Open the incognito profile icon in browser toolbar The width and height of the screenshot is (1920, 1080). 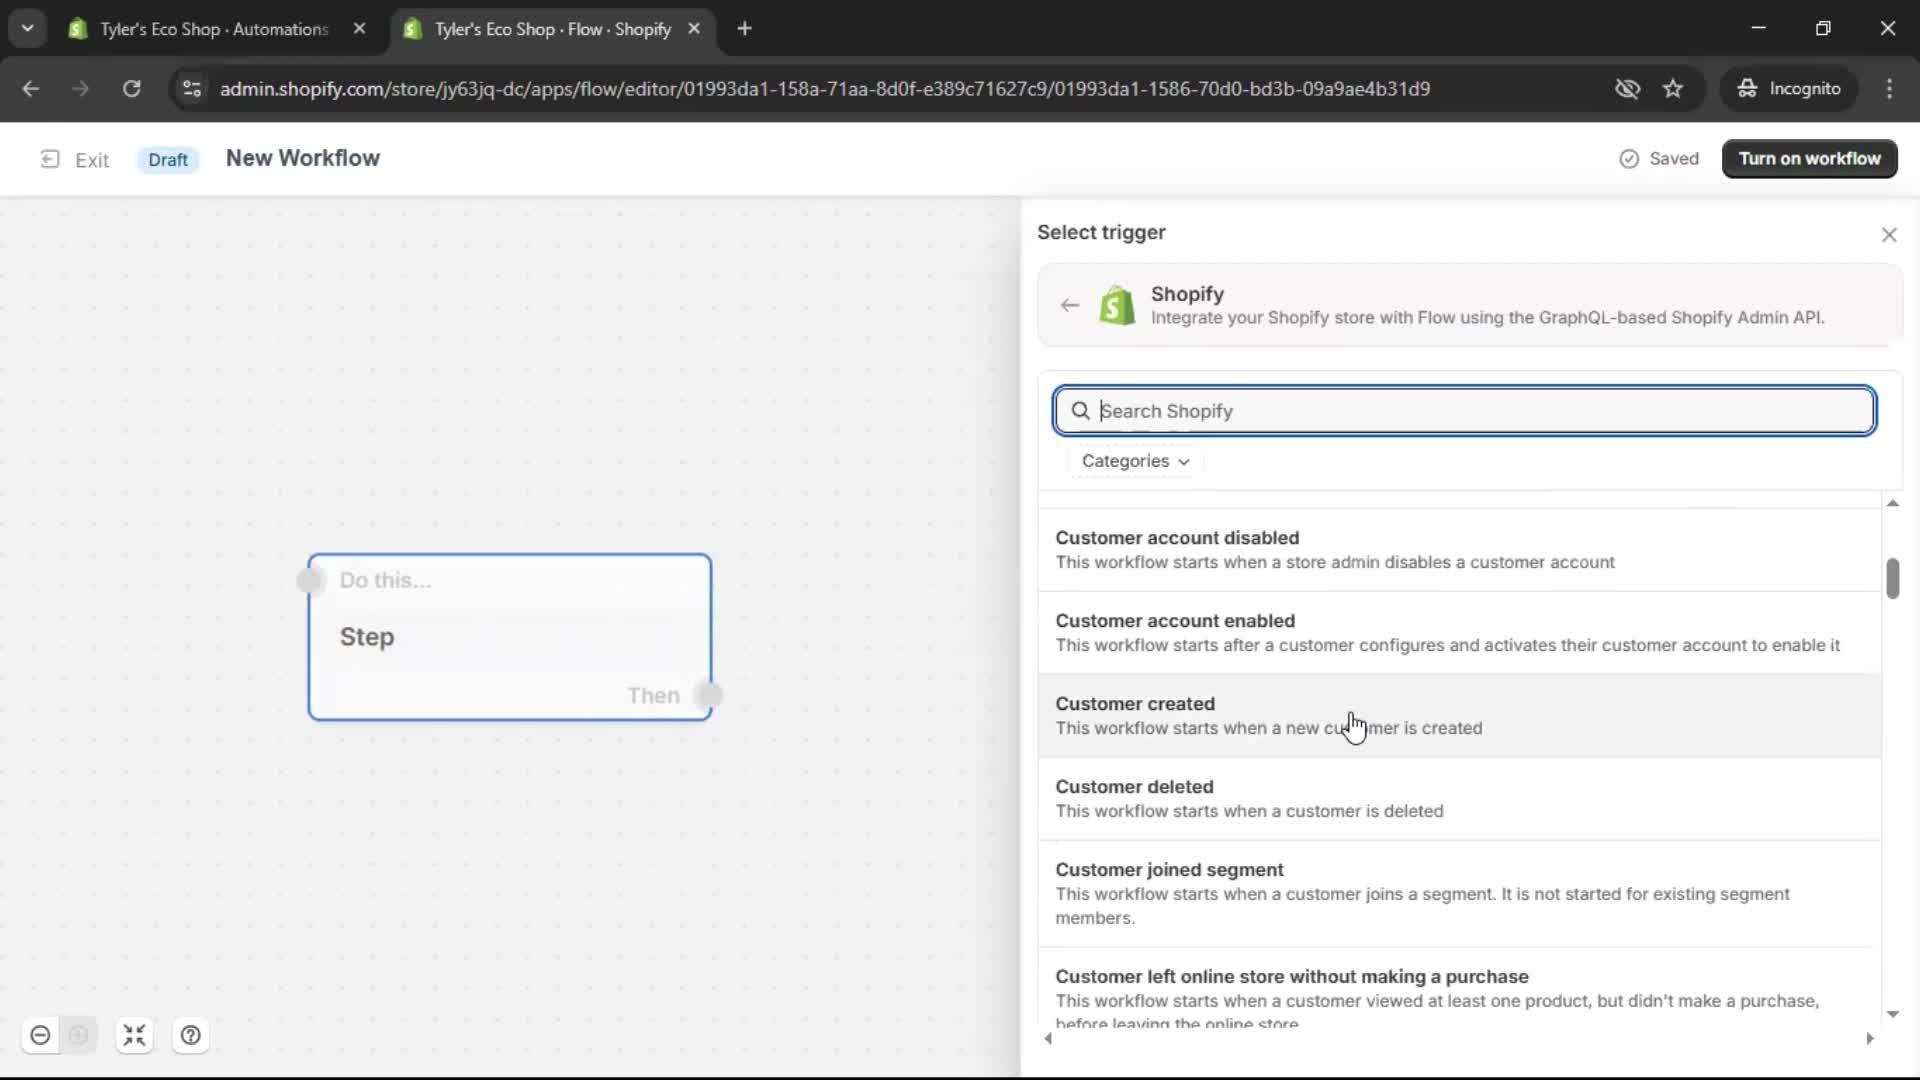pyautogui.click(x=1790, y=88)
